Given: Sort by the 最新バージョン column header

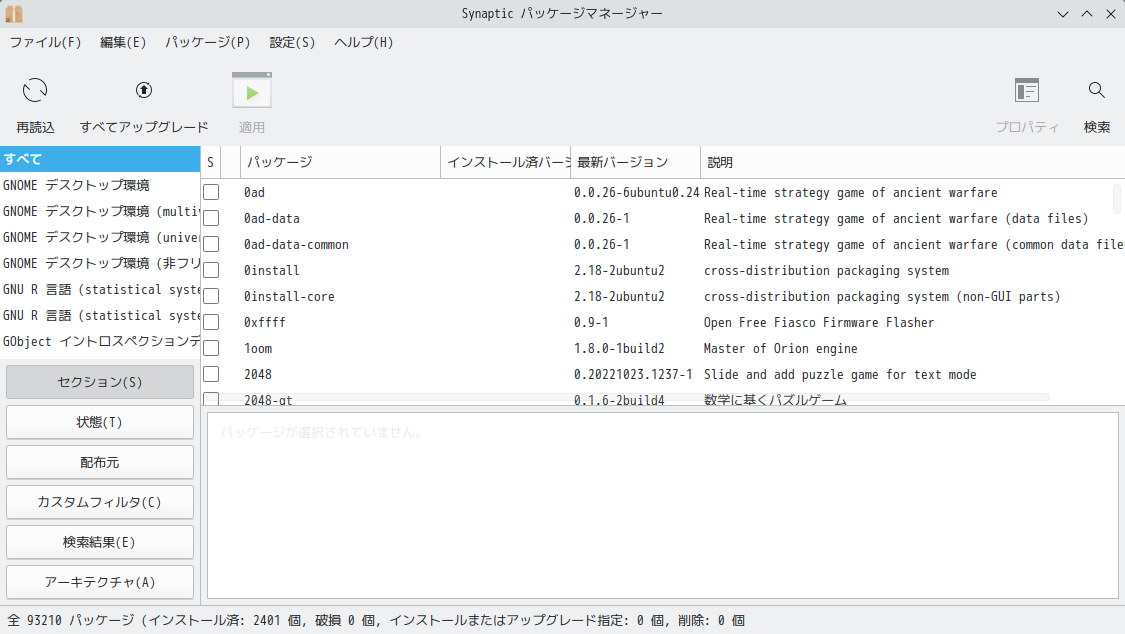Looking at the screenshot, I should tap(636, 162).
